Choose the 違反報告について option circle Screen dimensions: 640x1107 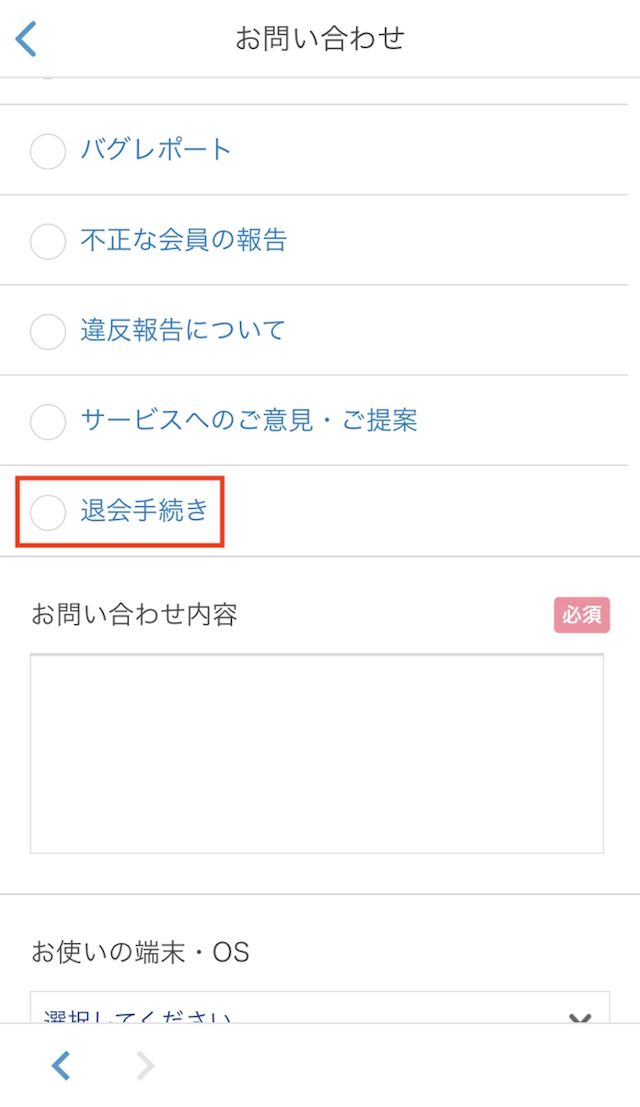coord(47,331)
